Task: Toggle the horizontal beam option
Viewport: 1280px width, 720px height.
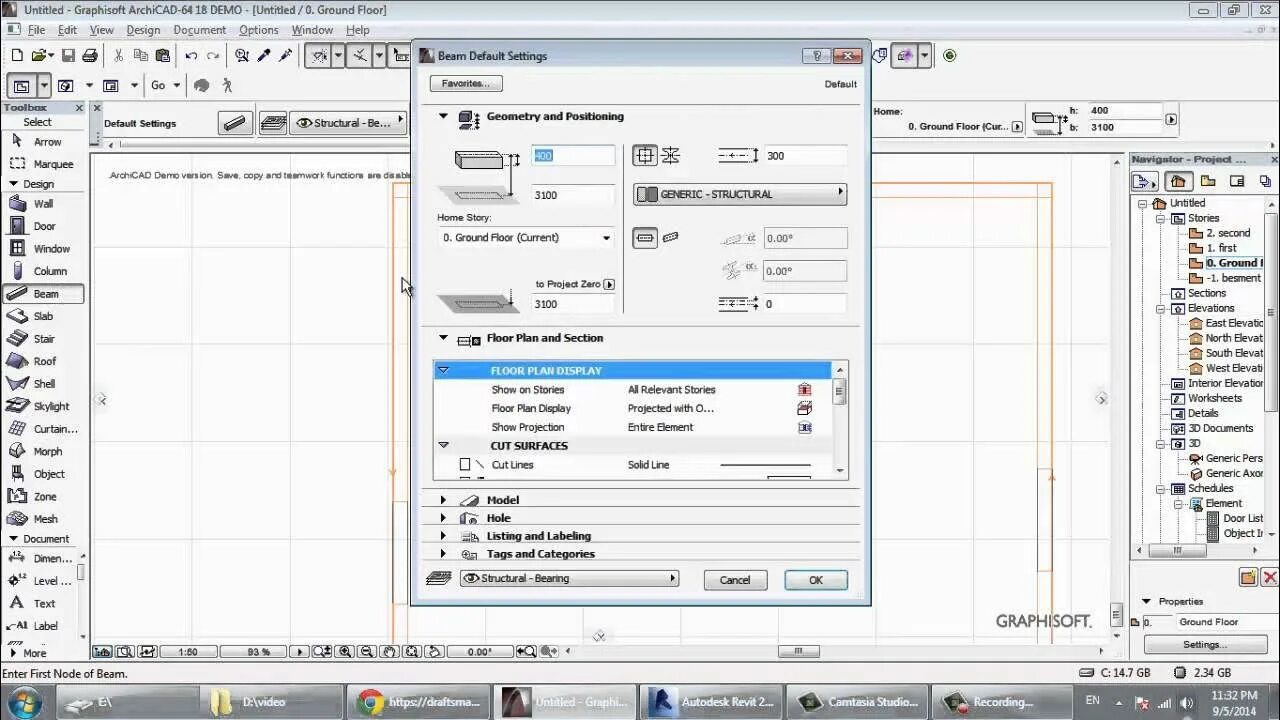Action: click(x=645, y=238)
